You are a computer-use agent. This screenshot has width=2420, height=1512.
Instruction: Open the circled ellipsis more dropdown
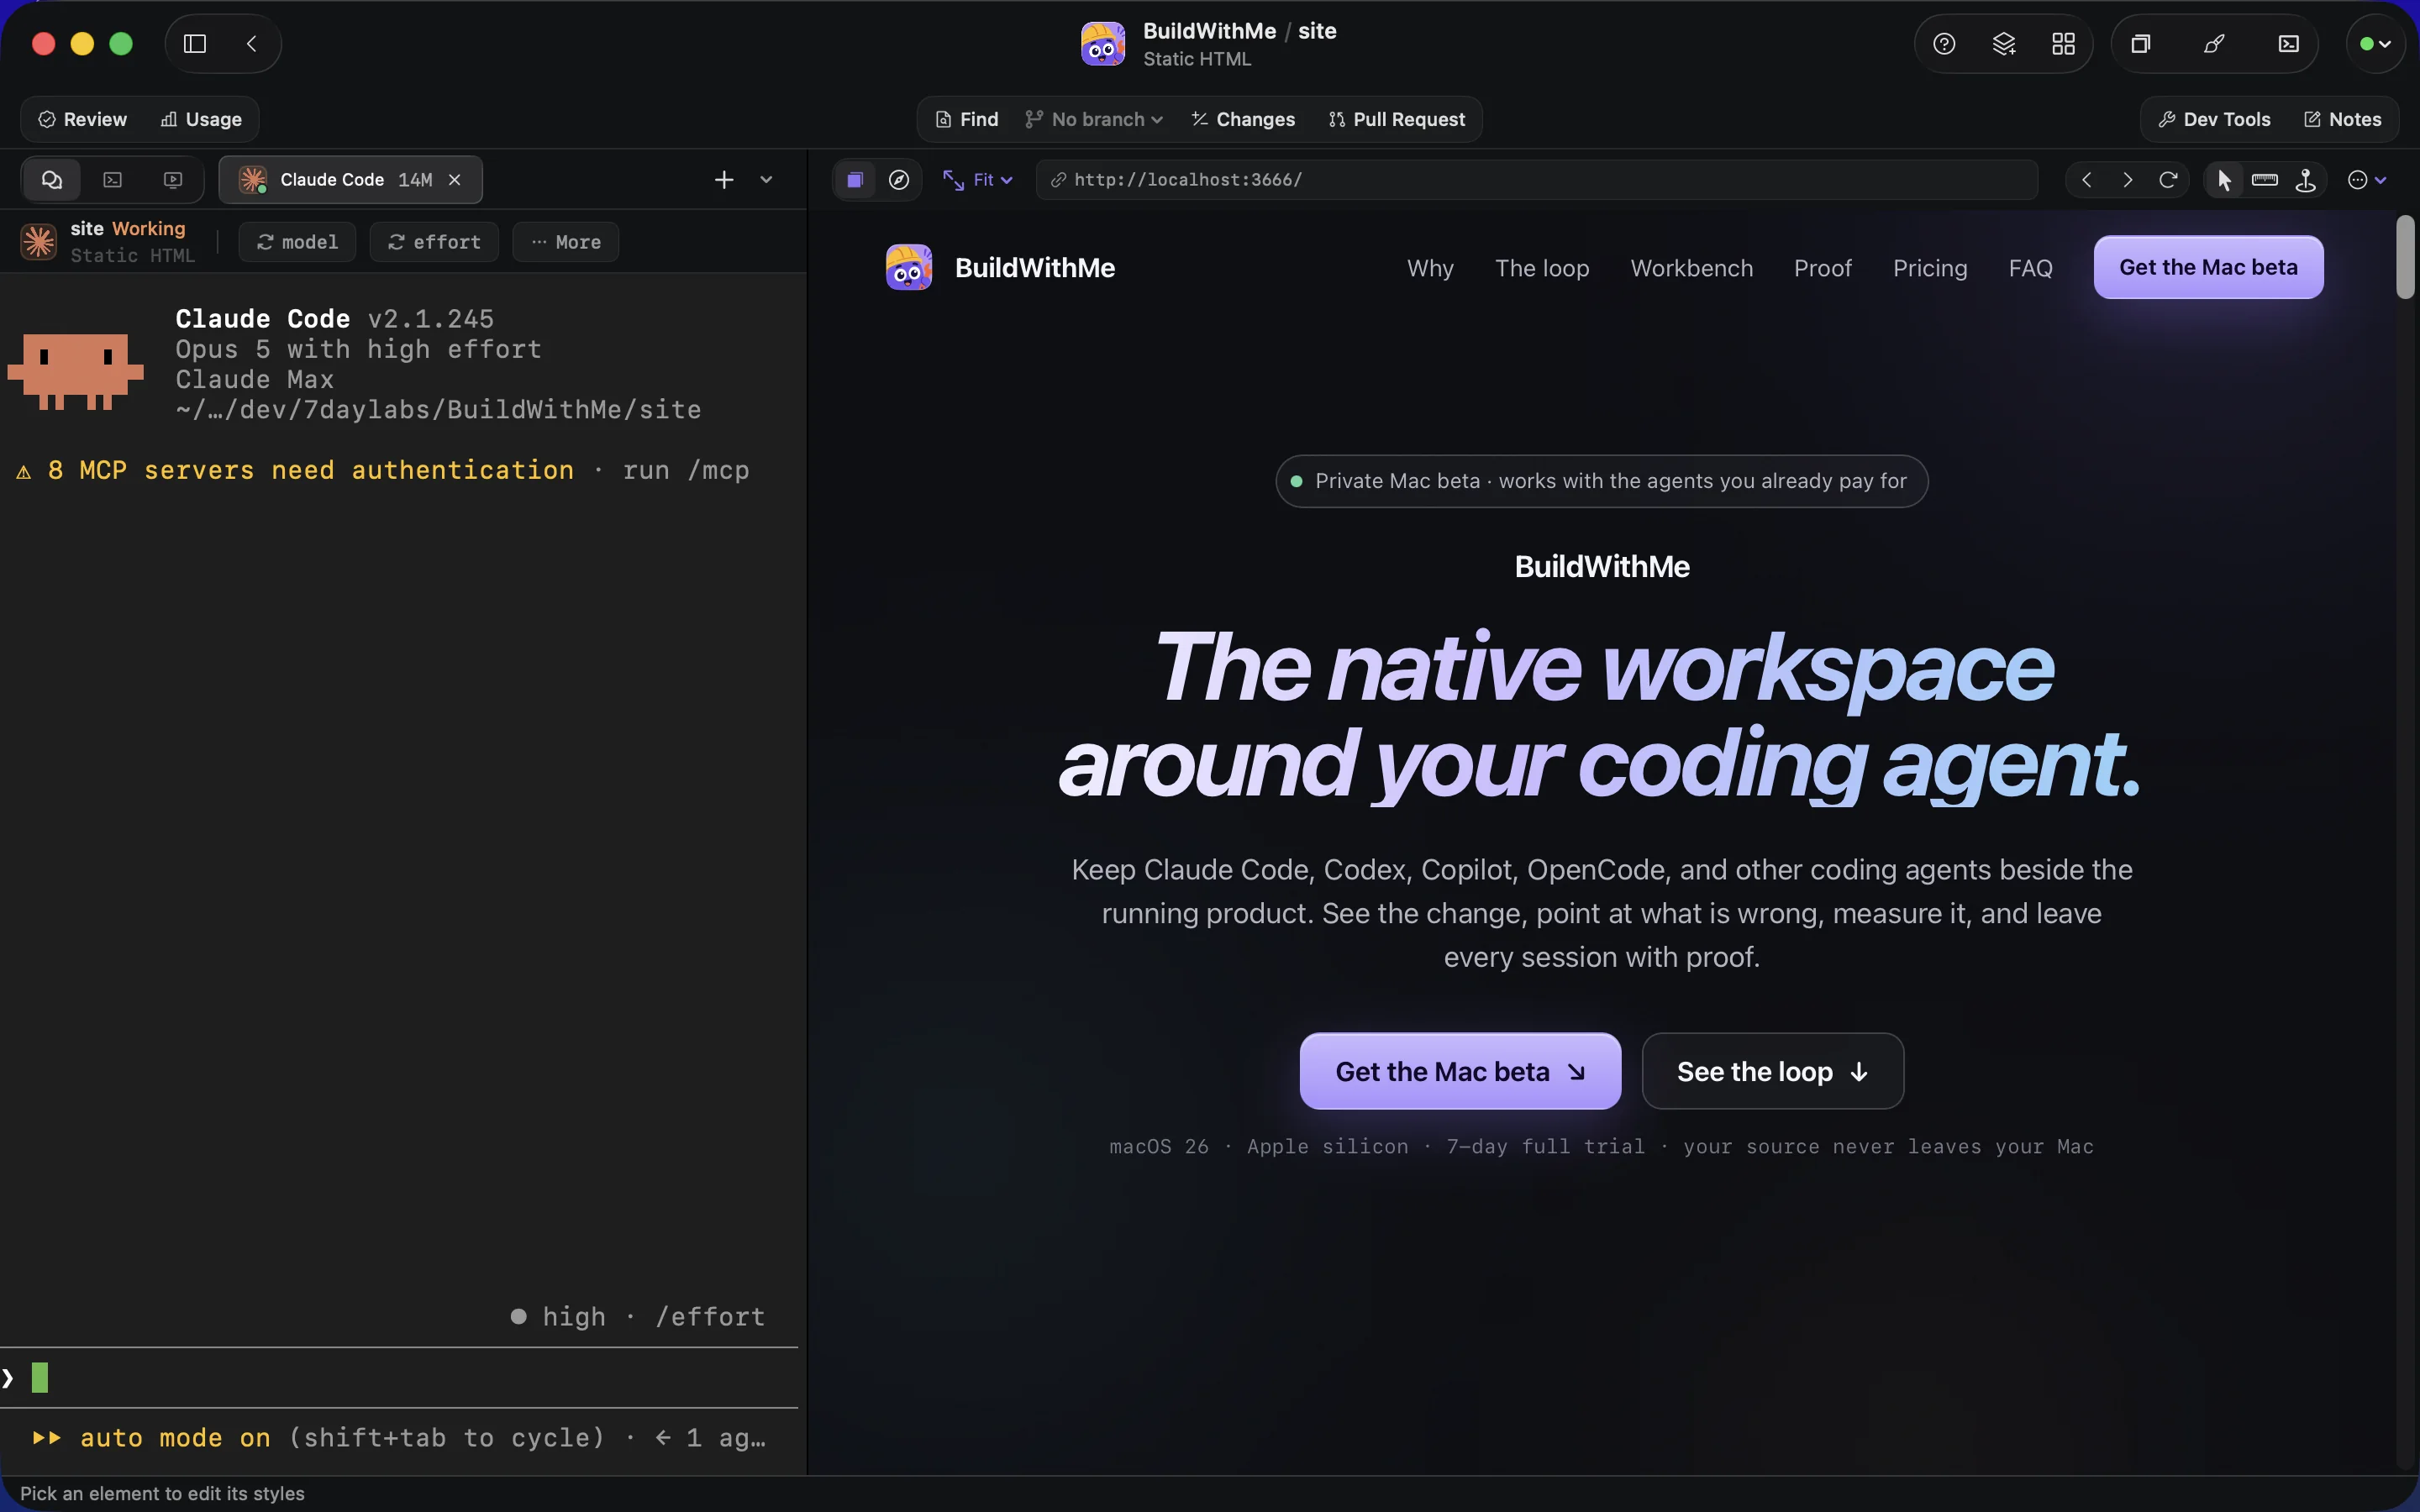pos(2367,180)
